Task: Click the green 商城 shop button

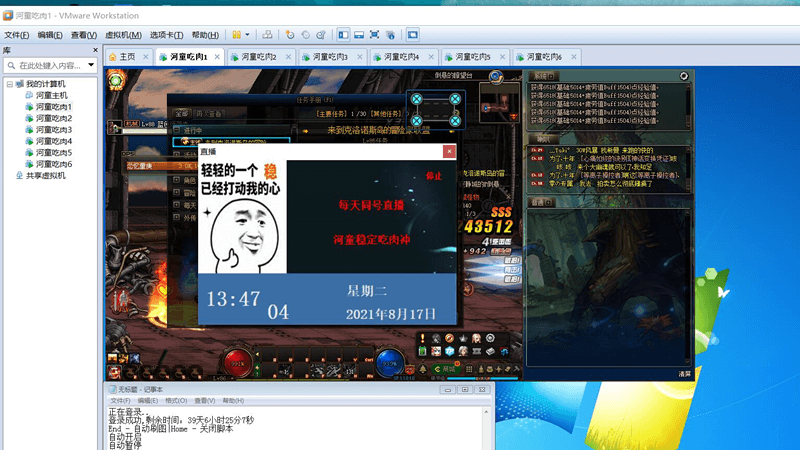Action: coord(445,369)
